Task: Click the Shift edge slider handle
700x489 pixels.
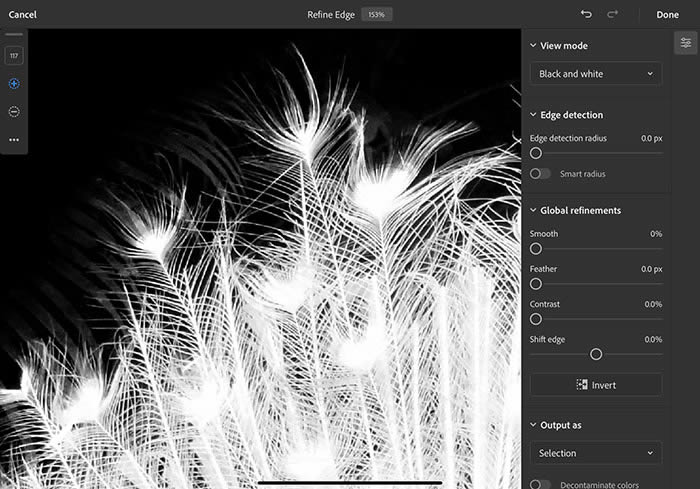Action: click(596, 354)
